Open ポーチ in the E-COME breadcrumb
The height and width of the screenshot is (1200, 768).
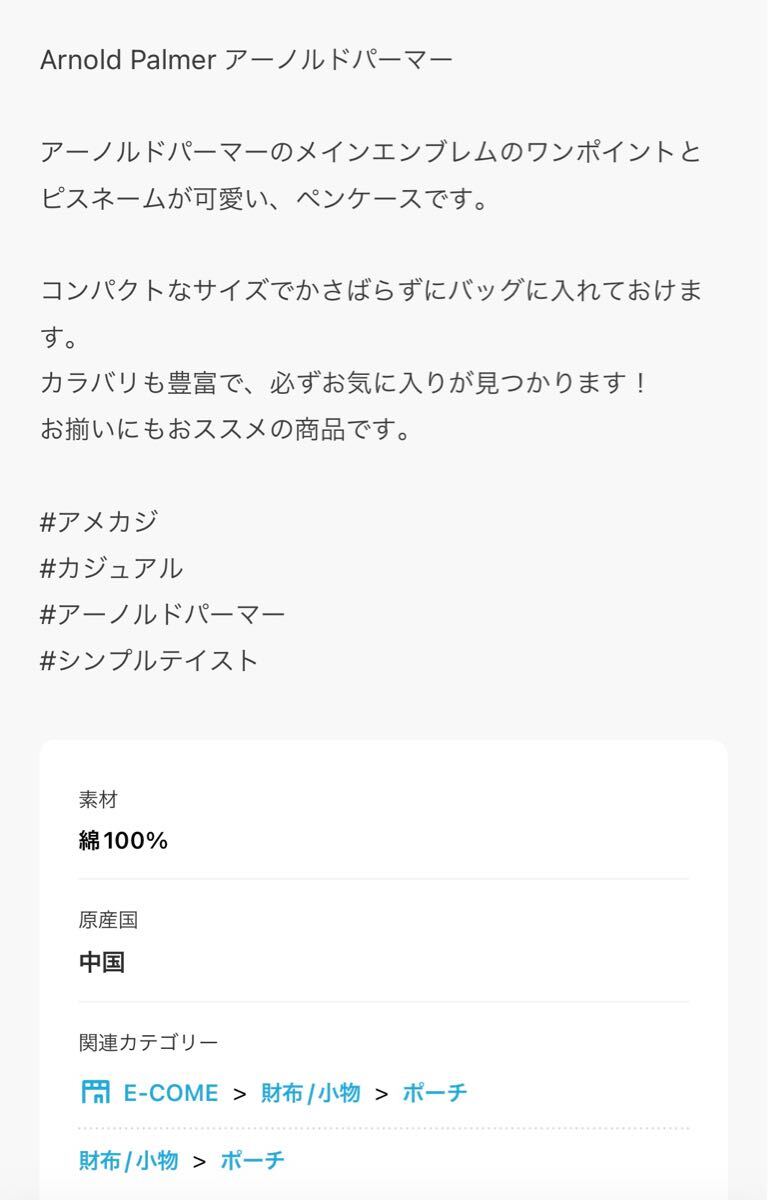[435, 1093]
